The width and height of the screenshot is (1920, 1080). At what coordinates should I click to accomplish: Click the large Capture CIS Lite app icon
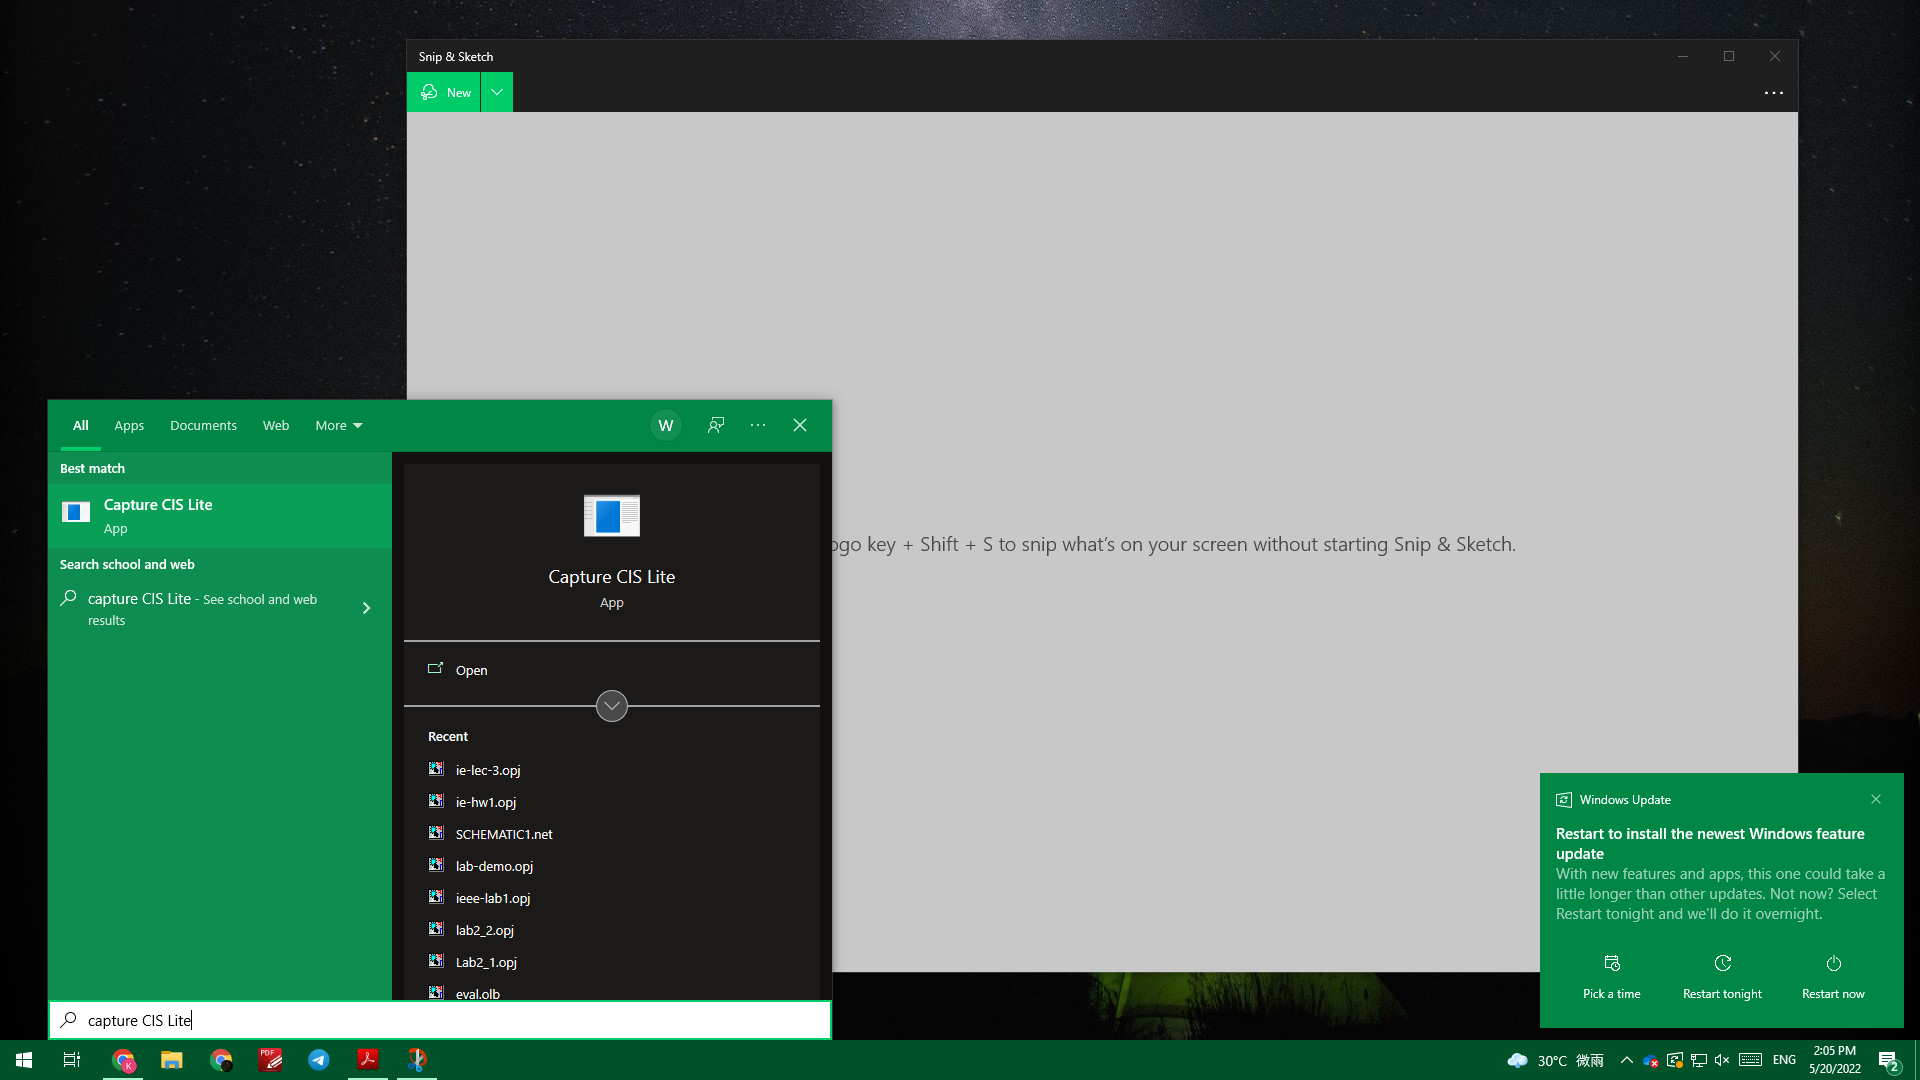(612, 516)
